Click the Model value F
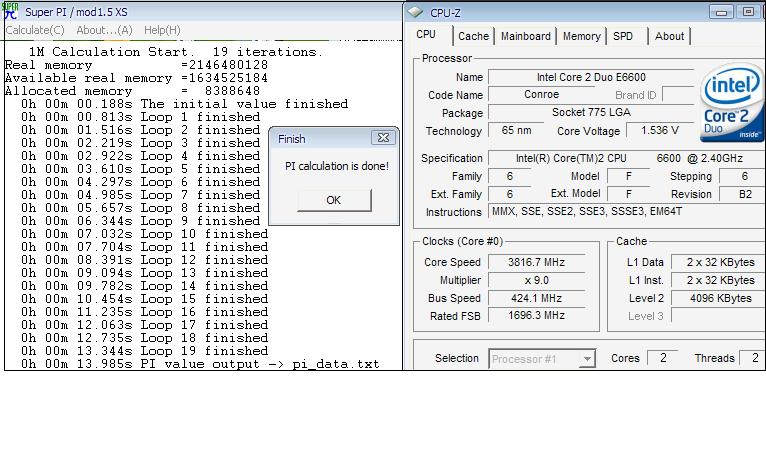 (x=629, y=176)
